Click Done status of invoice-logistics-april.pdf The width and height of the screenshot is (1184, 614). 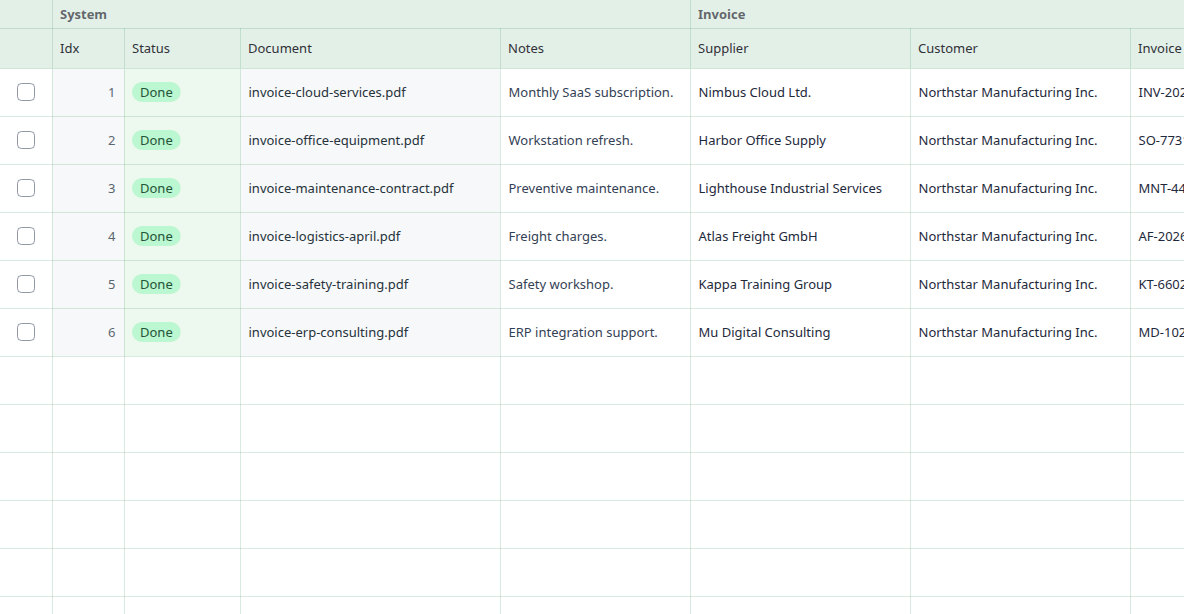coord(156,236)
